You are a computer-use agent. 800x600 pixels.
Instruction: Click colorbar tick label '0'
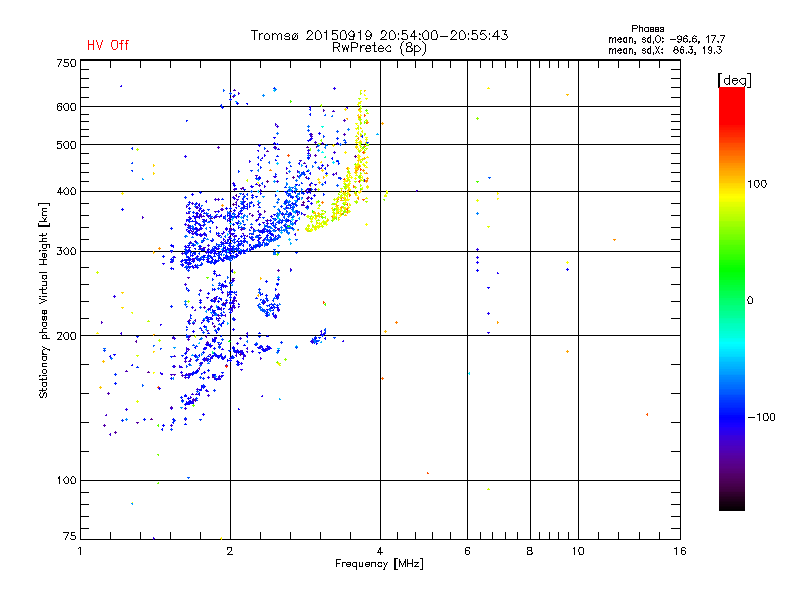tap(750, 301)
